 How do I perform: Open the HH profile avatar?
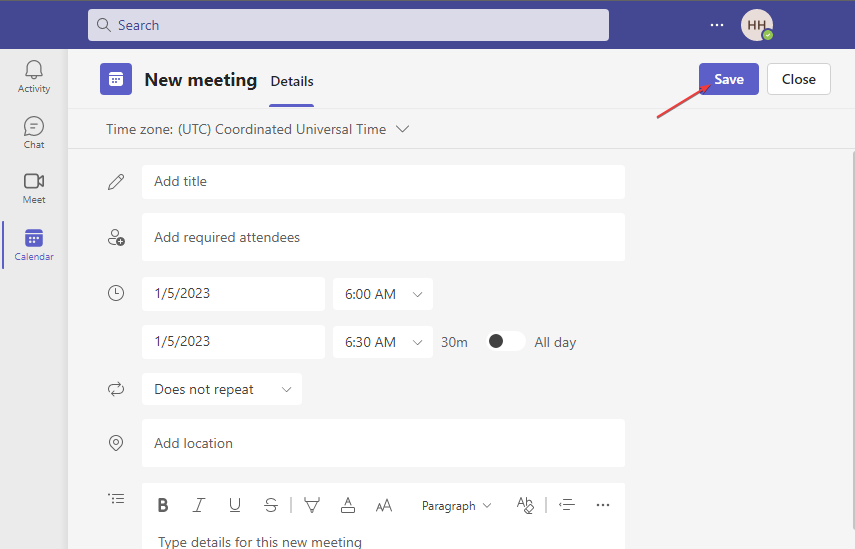click(x=756, y=25)
